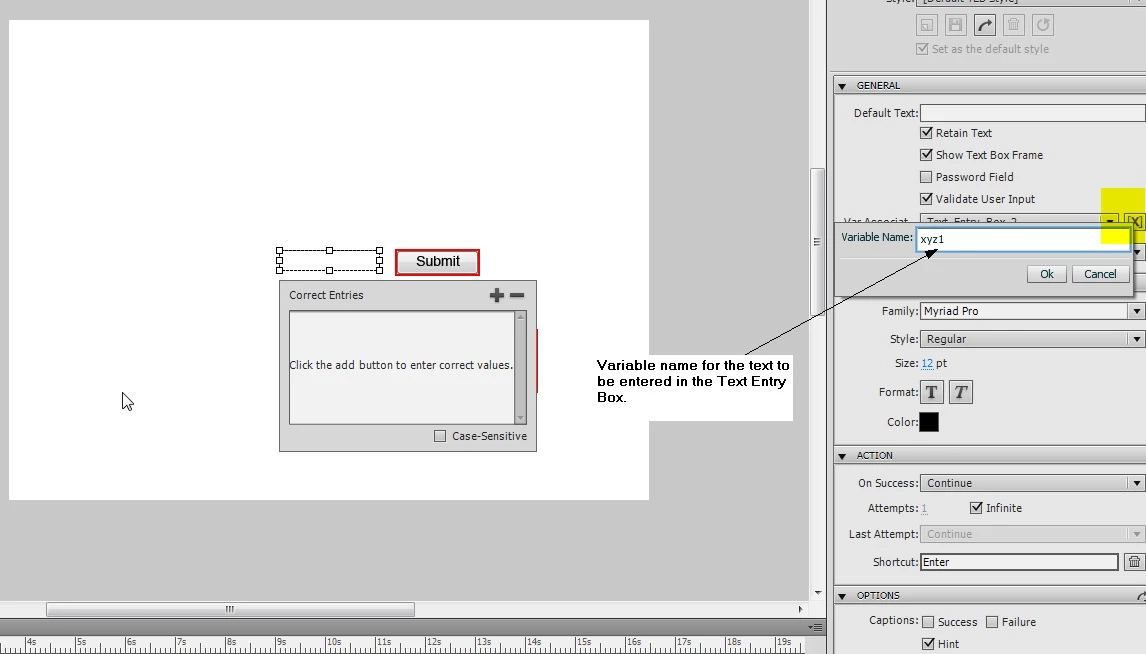
Task: Toggle the Hint caption checkbox
Action: 928,644
